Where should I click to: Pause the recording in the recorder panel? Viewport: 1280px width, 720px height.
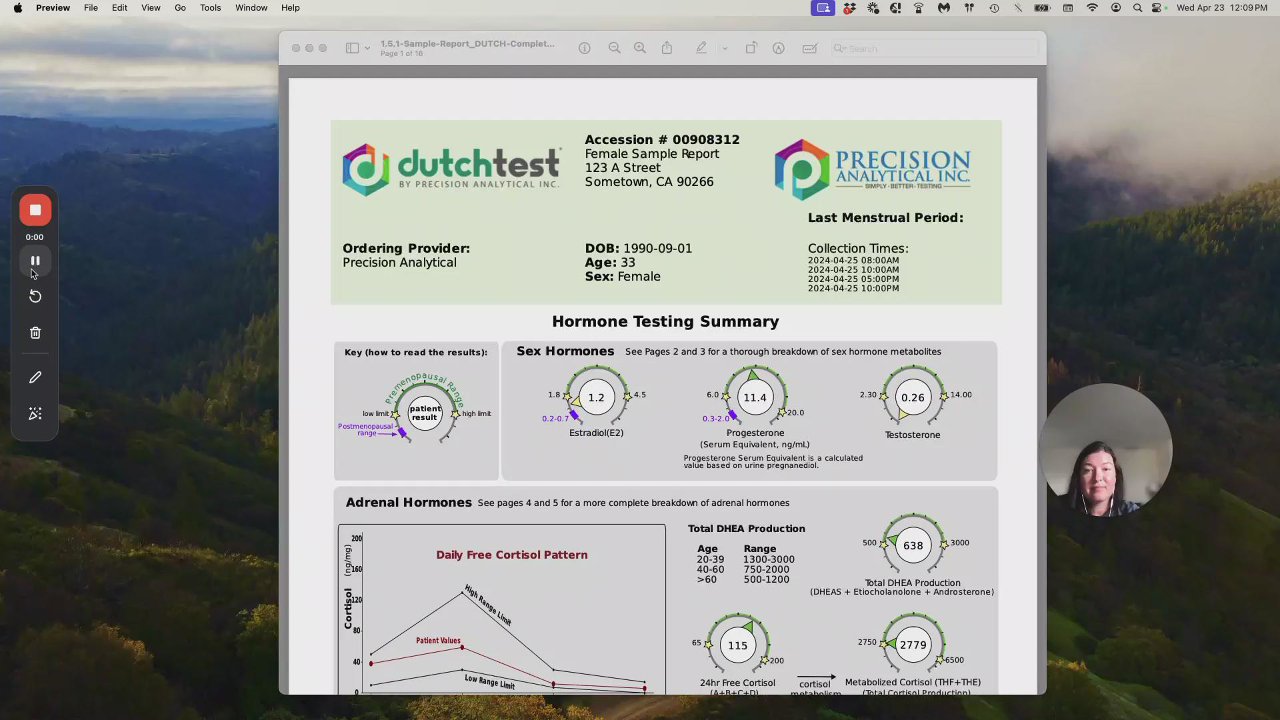tap(35, 261)
